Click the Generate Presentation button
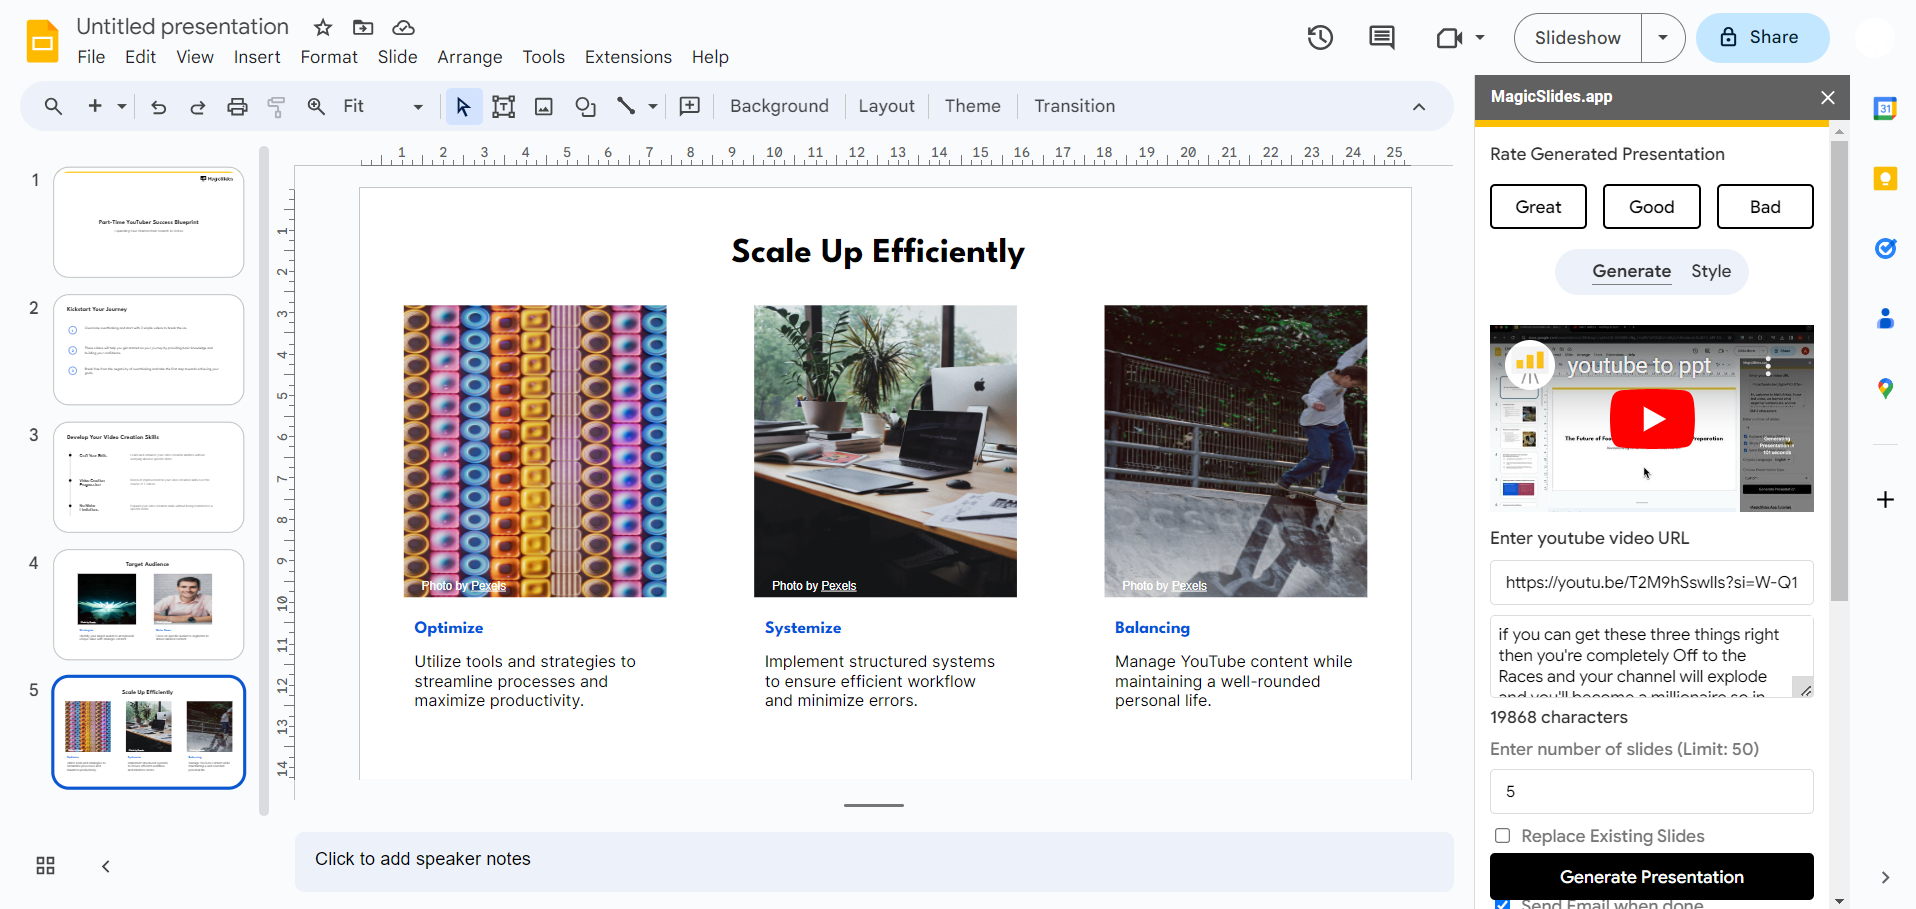Viewport: 1916px width, 909px height. coord(1651,877)
